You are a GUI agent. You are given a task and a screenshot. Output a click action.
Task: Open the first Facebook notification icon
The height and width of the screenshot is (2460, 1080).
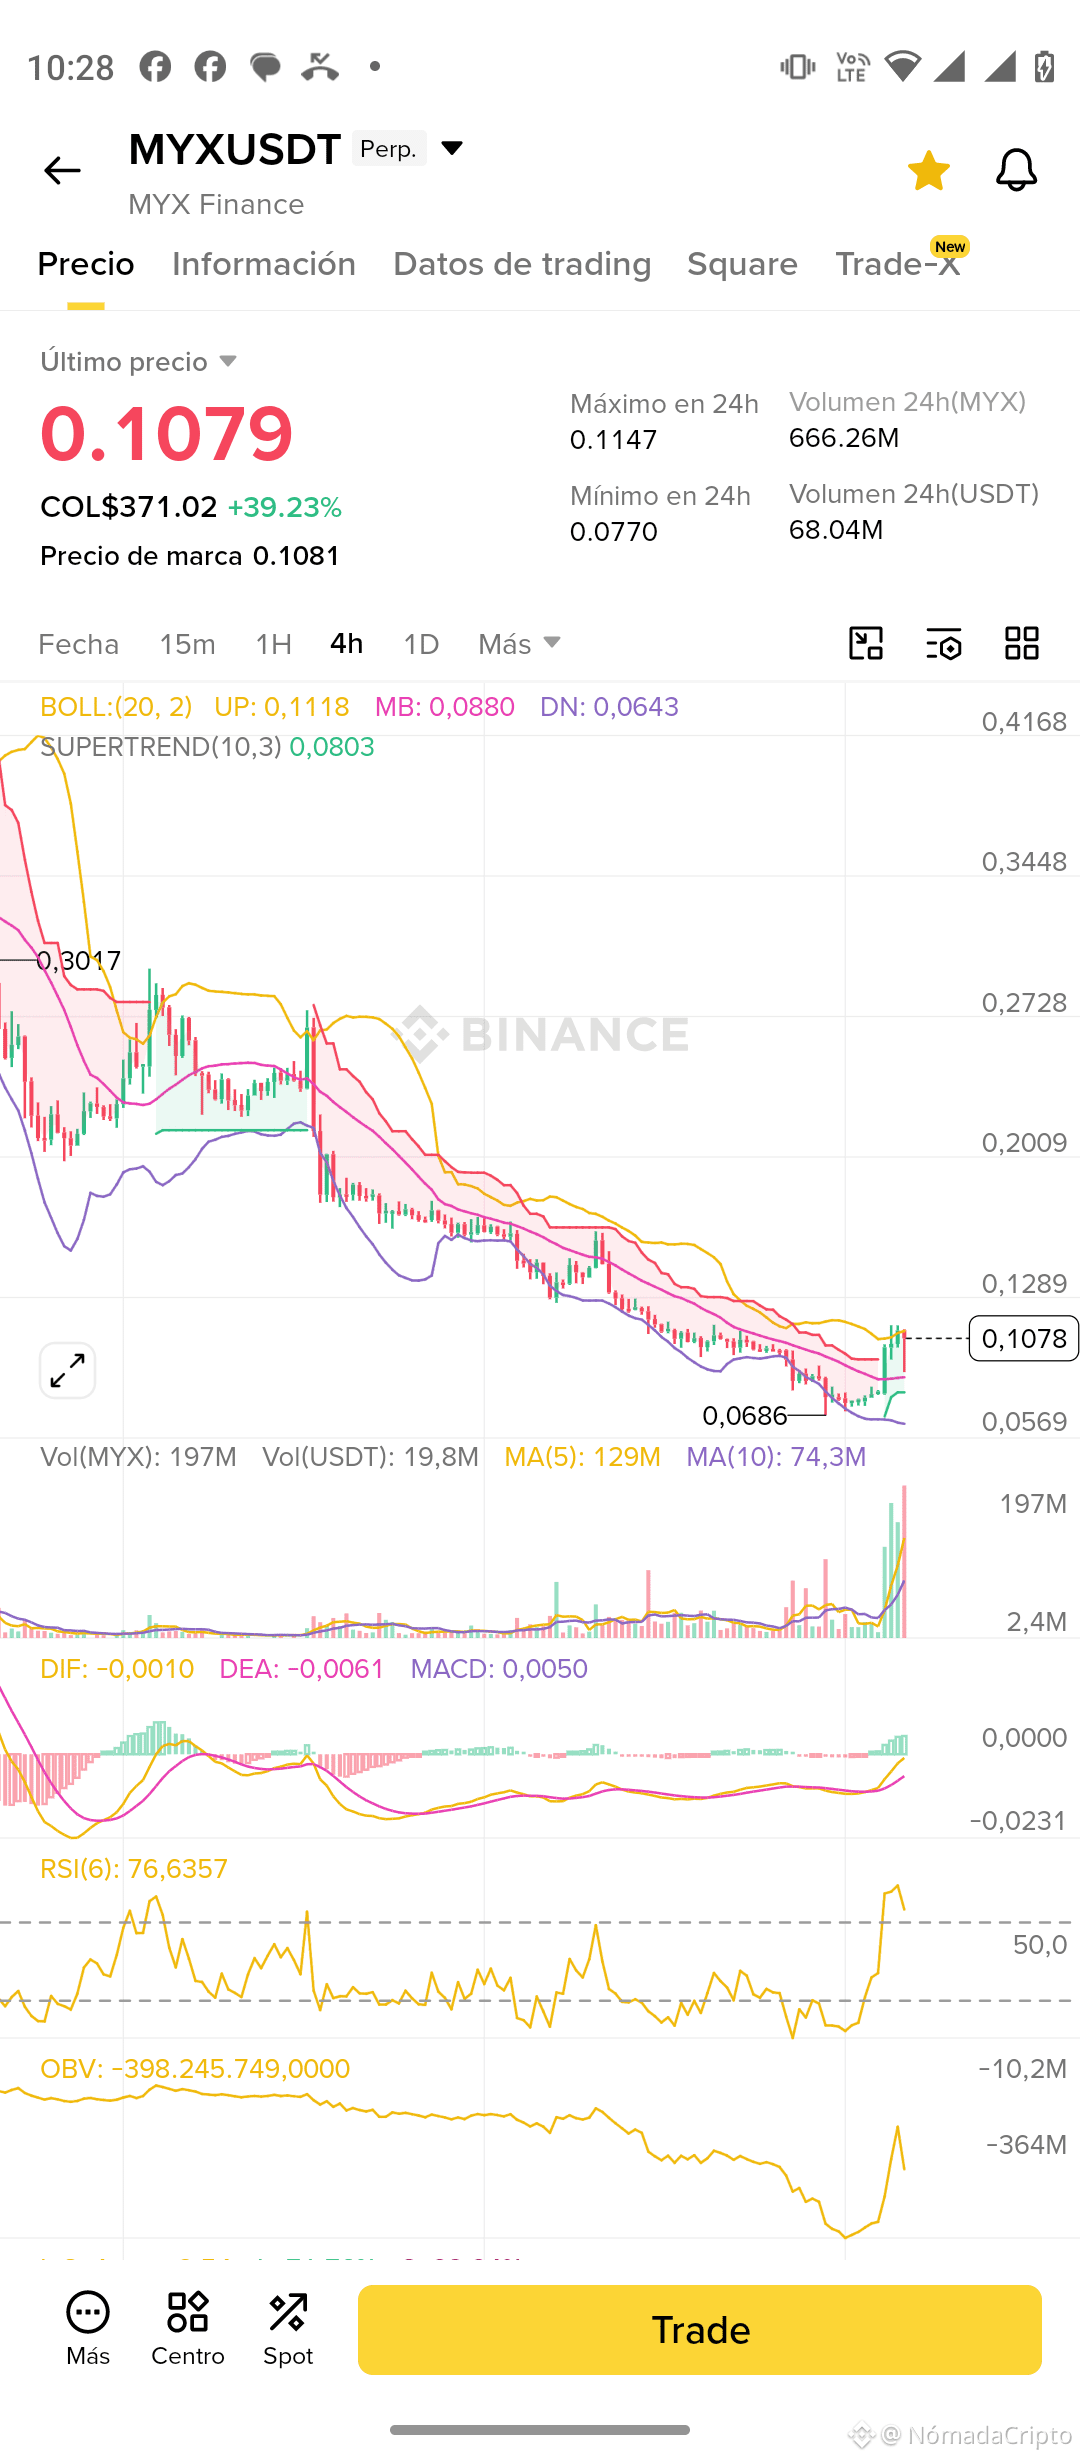(155, 67)
